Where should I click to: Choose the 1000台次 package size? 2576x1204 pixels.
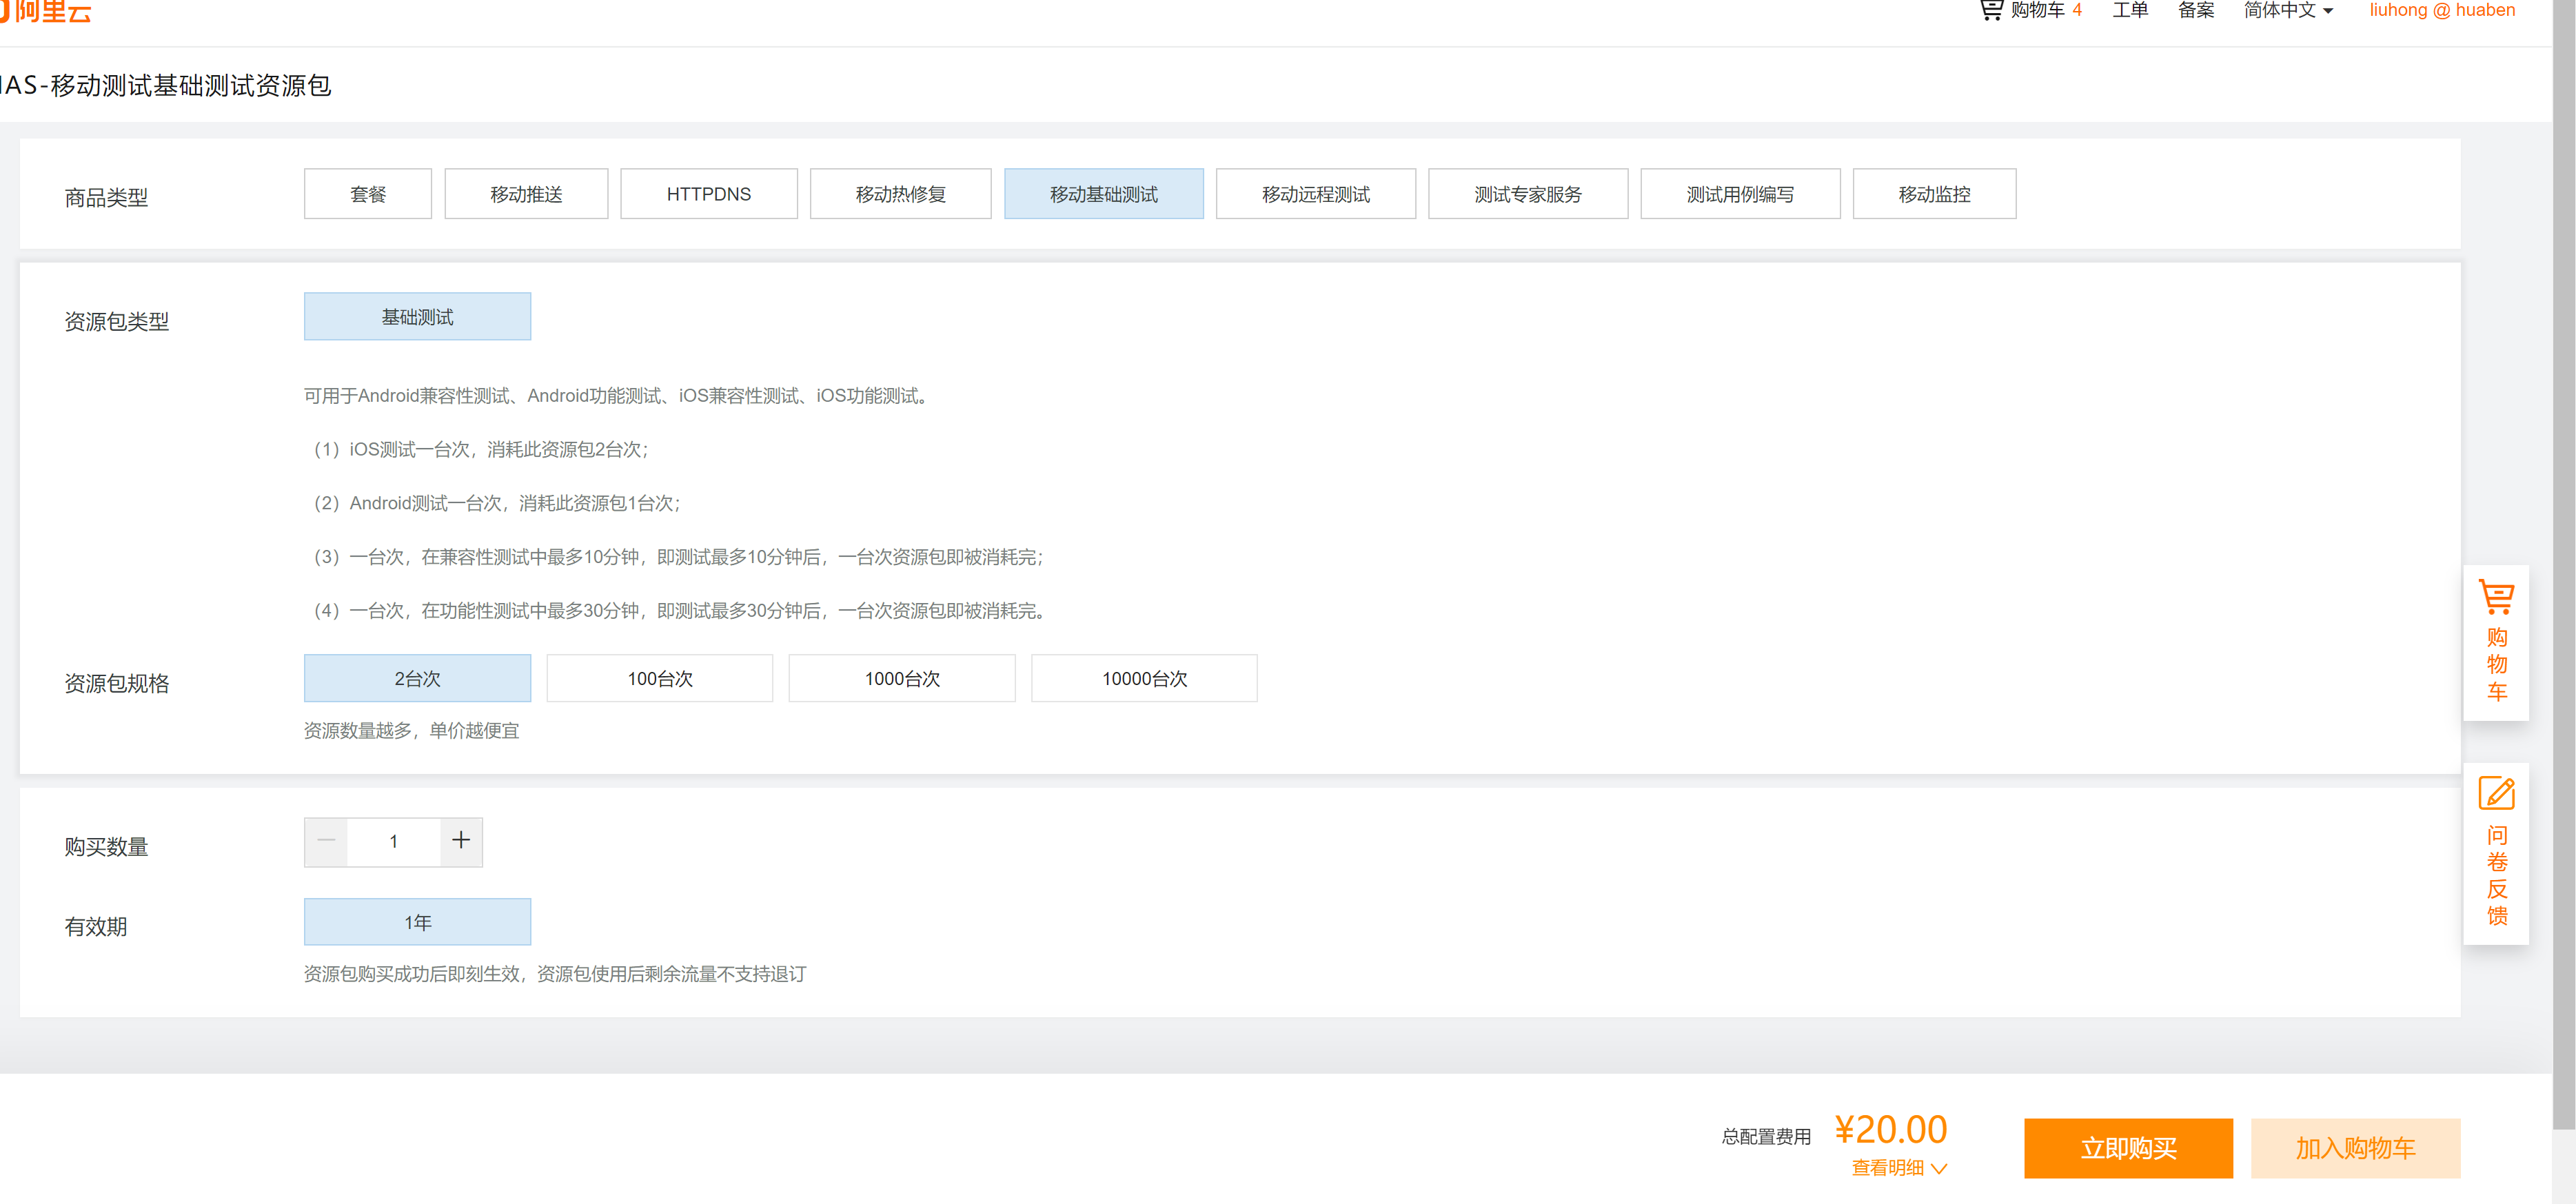902,679
